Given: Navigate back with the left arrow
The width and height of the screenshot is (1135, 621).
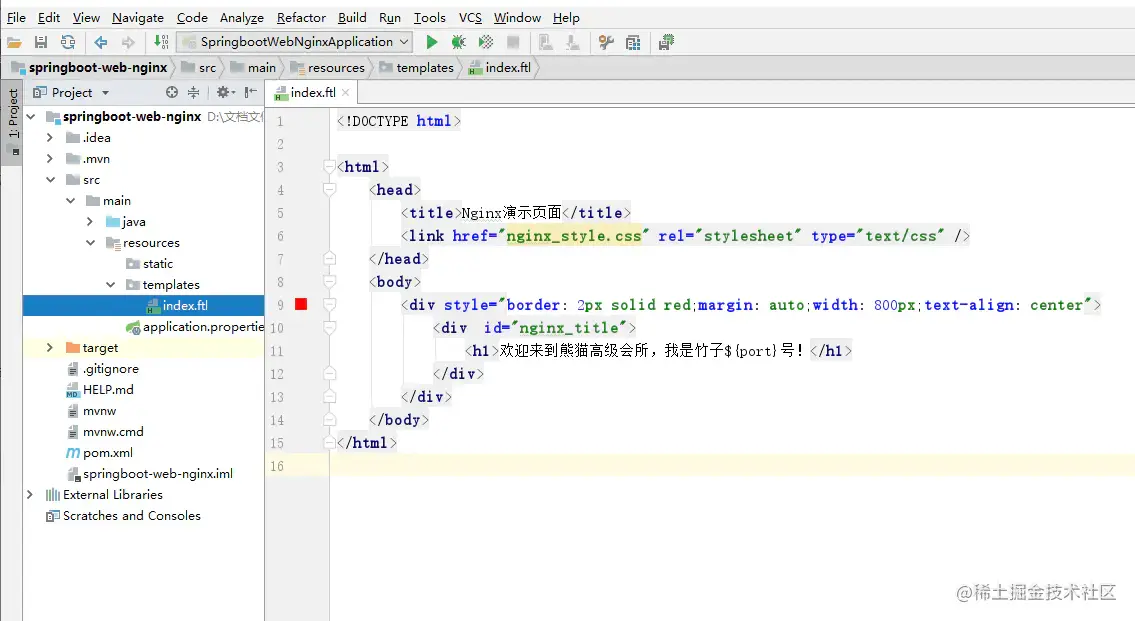Looking at the screenshot, I should pos(101,43).
